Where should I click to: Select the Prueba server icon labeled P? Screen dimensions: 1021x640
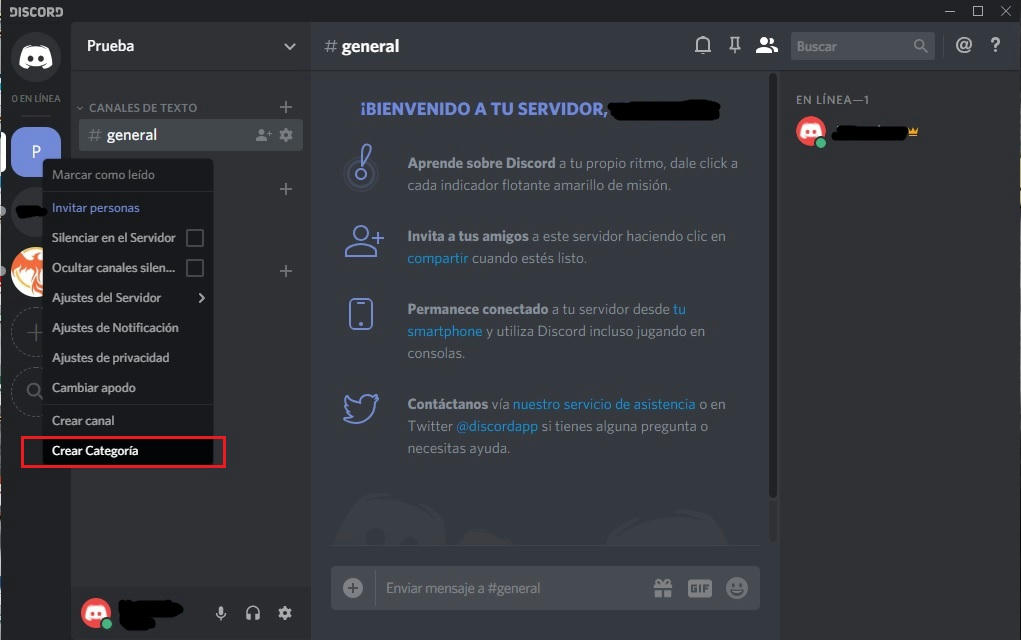coord(36,151)
